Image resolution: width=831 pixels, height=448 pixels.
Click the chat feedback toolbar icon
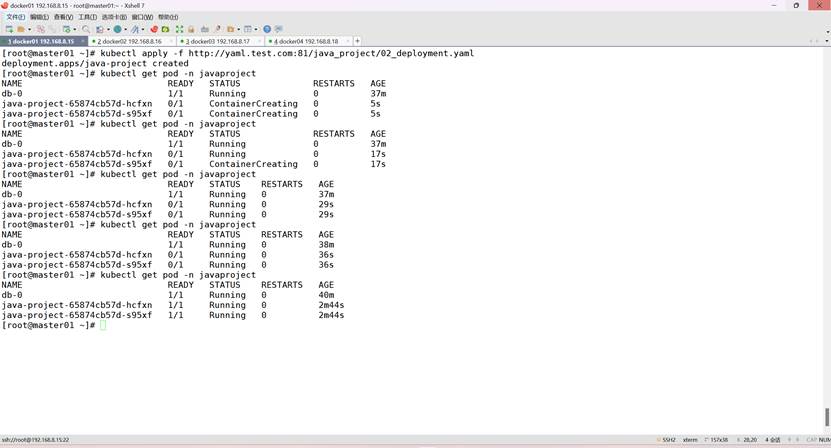point(279,29)
